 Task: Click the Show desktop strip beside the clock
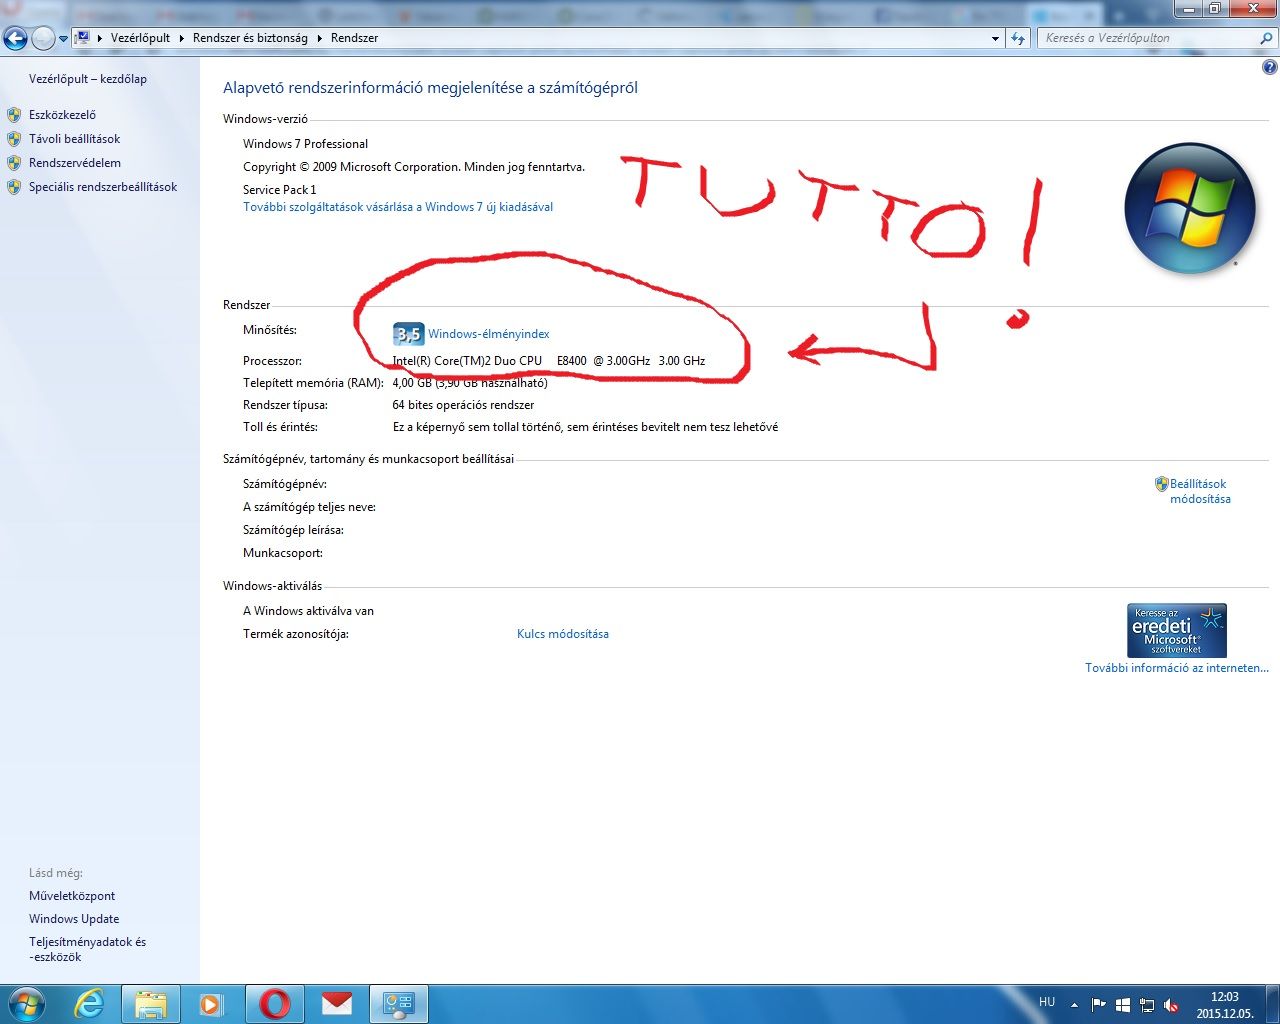pyautogui.click(x=1272, y=1004)
